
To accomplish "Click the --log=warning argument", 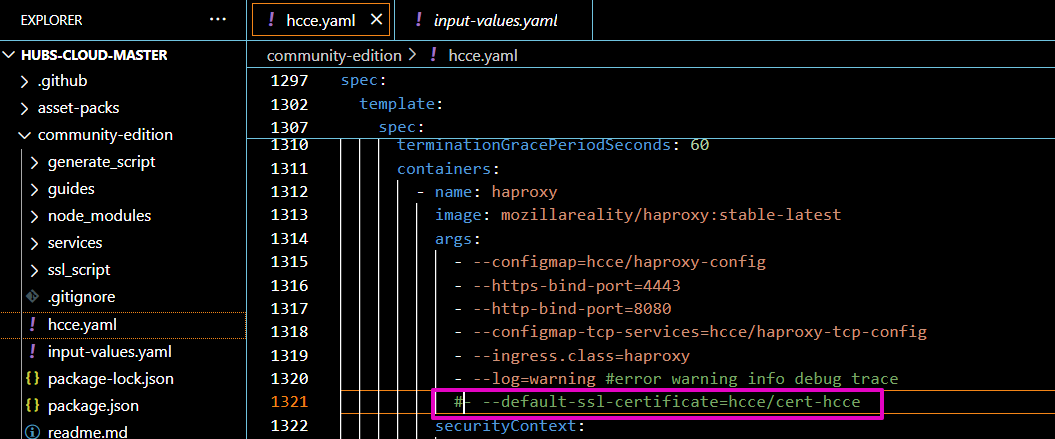I will (x=534, y=379).
